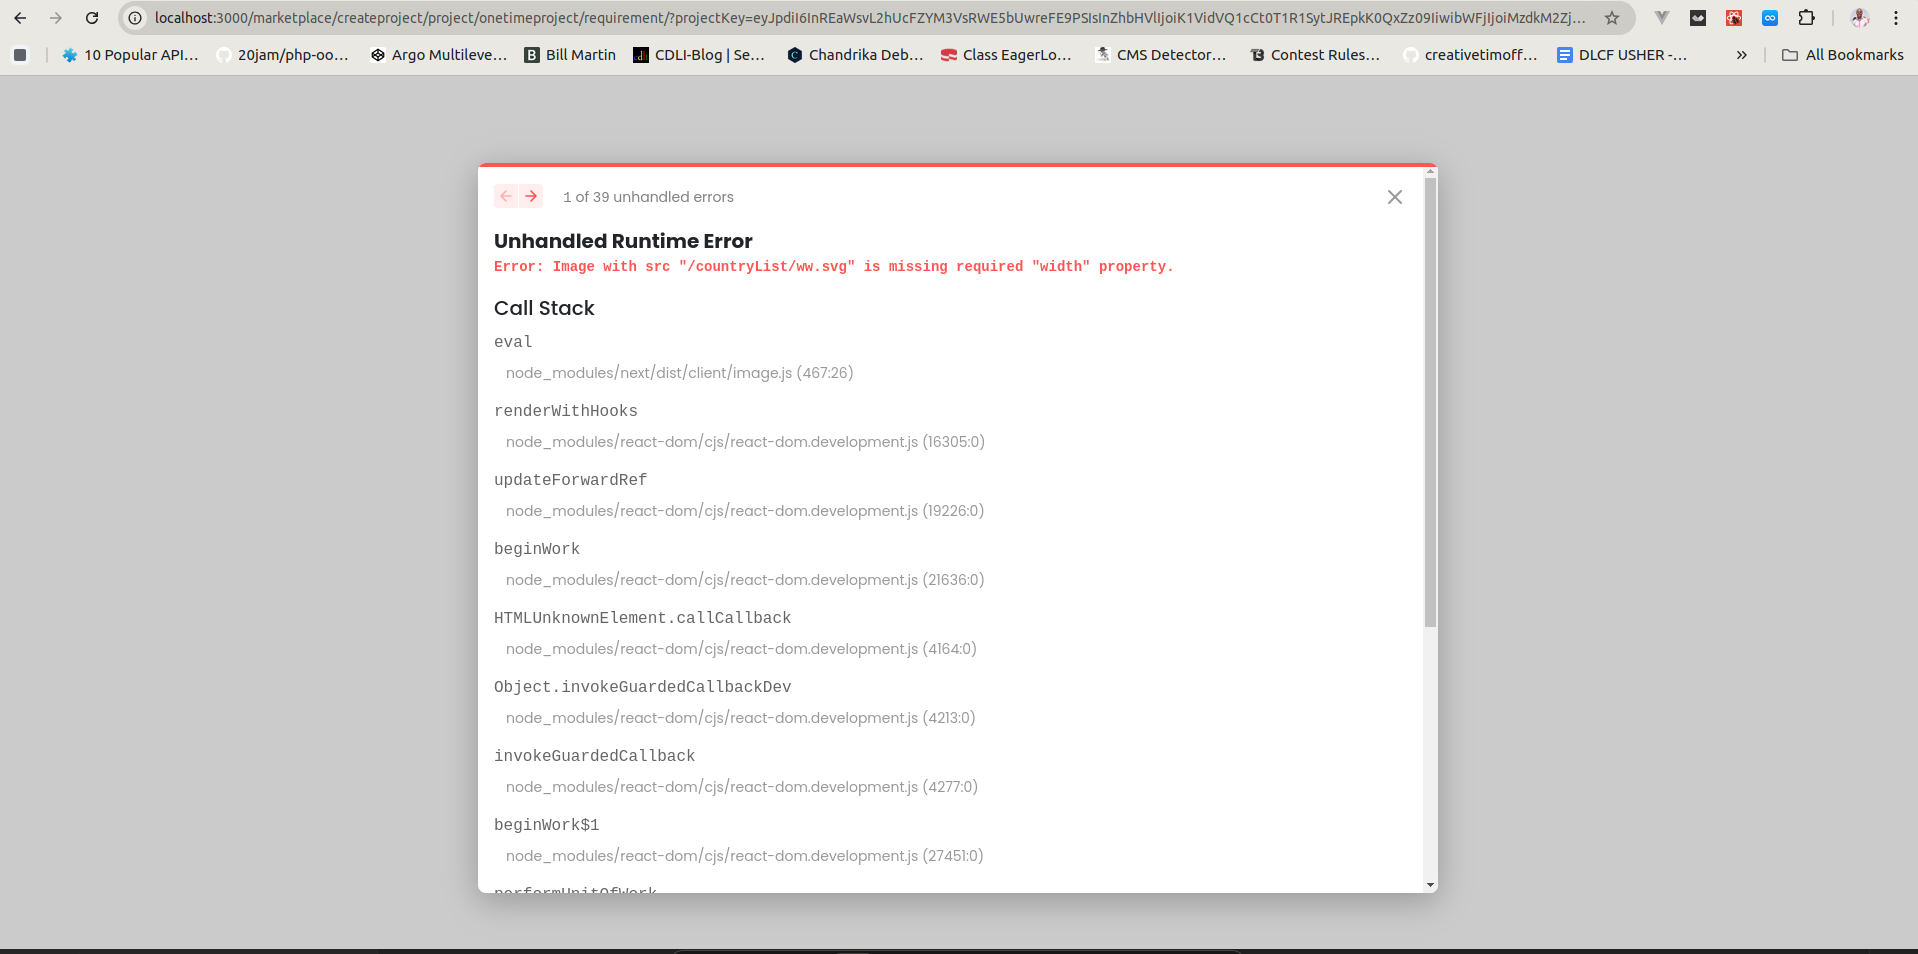Open the Chrome three-dot menu
Screen dimensions: 1918x954
[x=1896, y=18]
